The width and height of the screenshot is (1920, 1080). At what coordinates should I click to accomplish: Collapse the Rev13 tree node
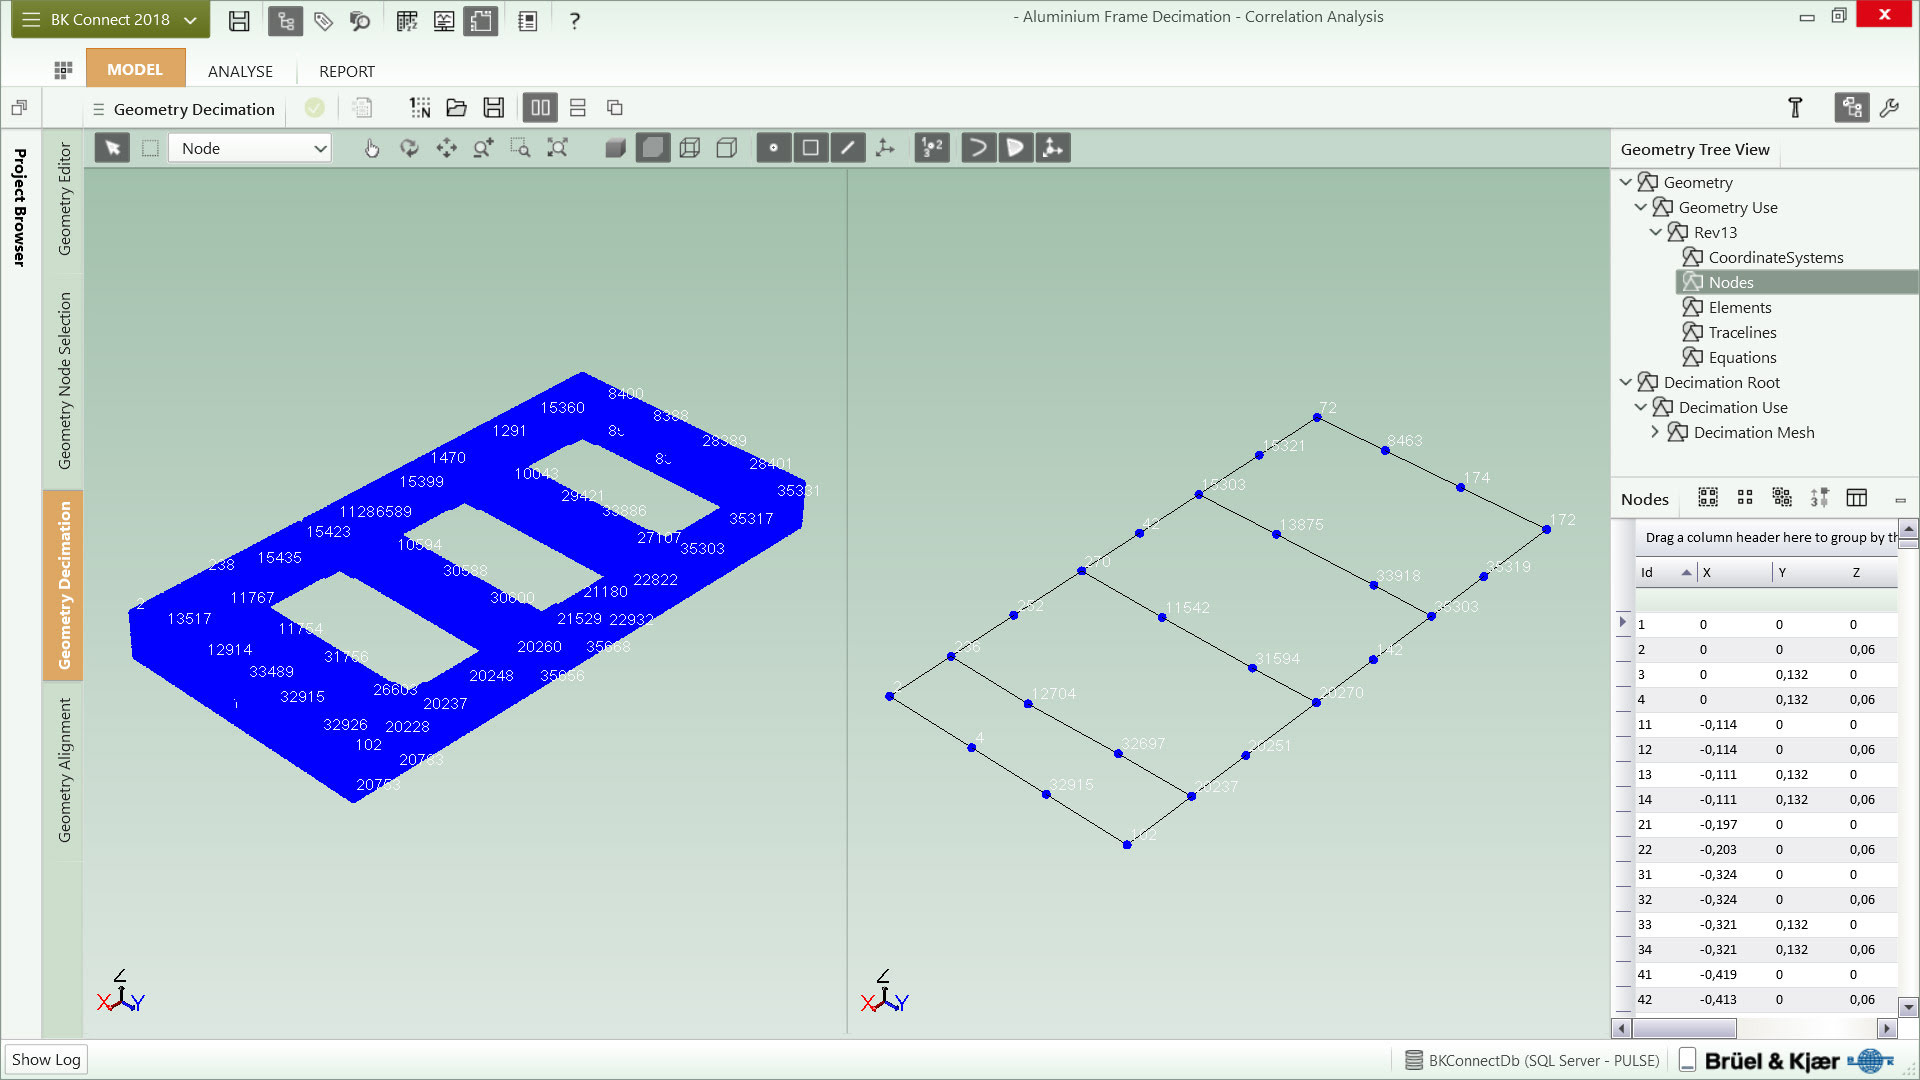[1655, 232]
